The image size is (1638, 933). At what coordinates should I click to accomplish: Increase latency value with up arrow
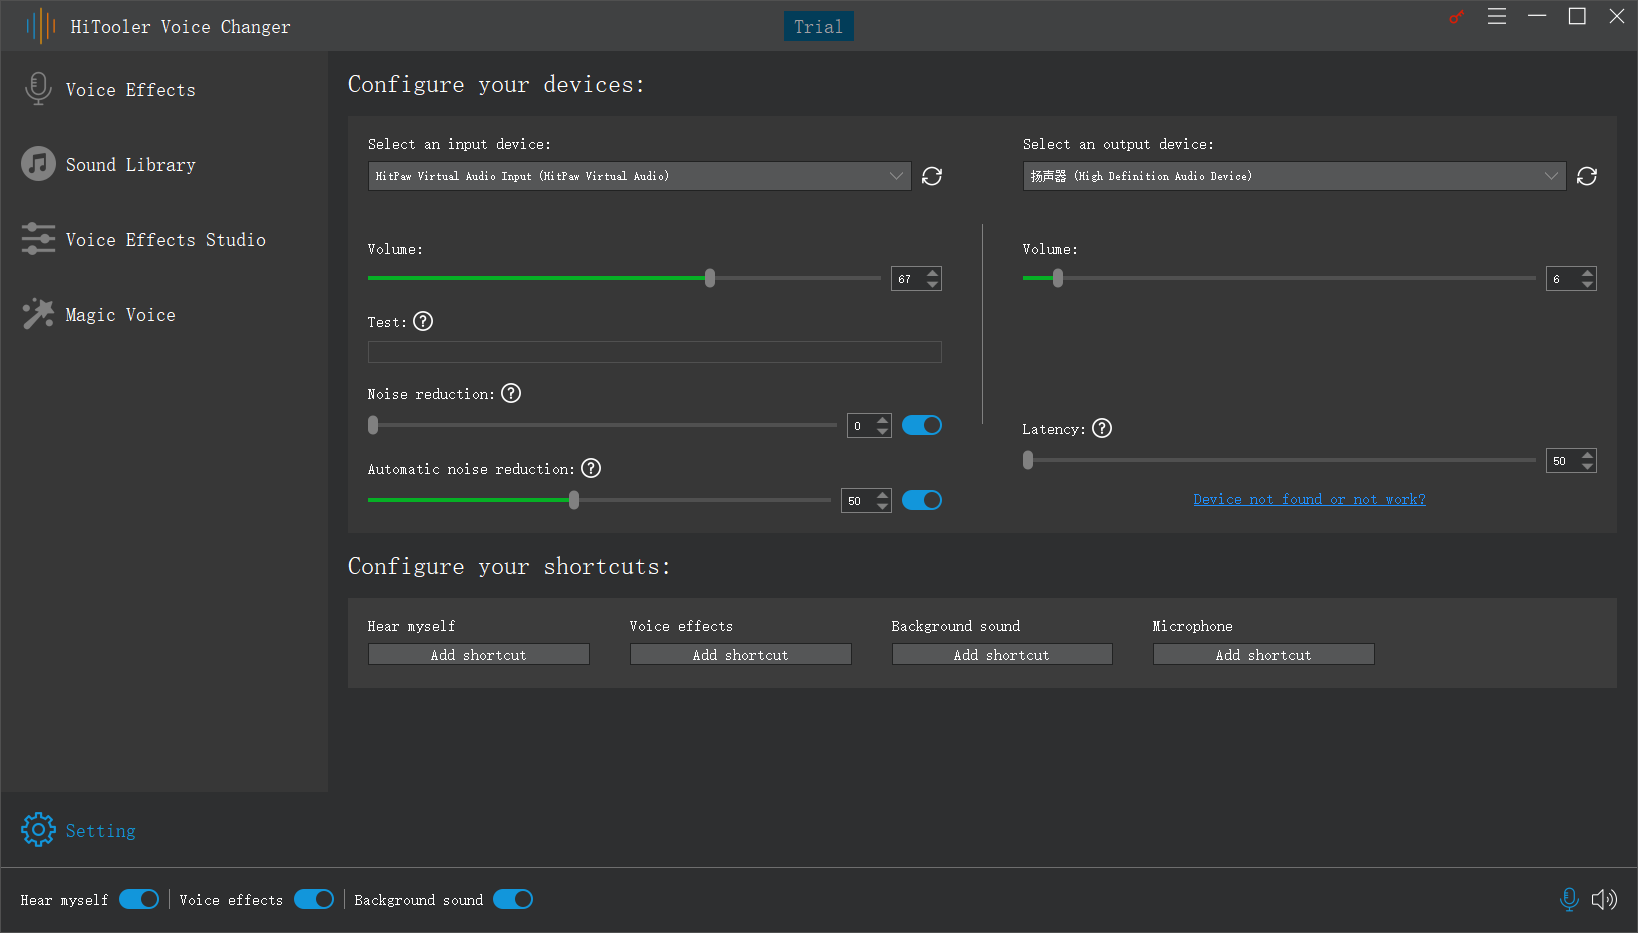[x=1588, y=455]
